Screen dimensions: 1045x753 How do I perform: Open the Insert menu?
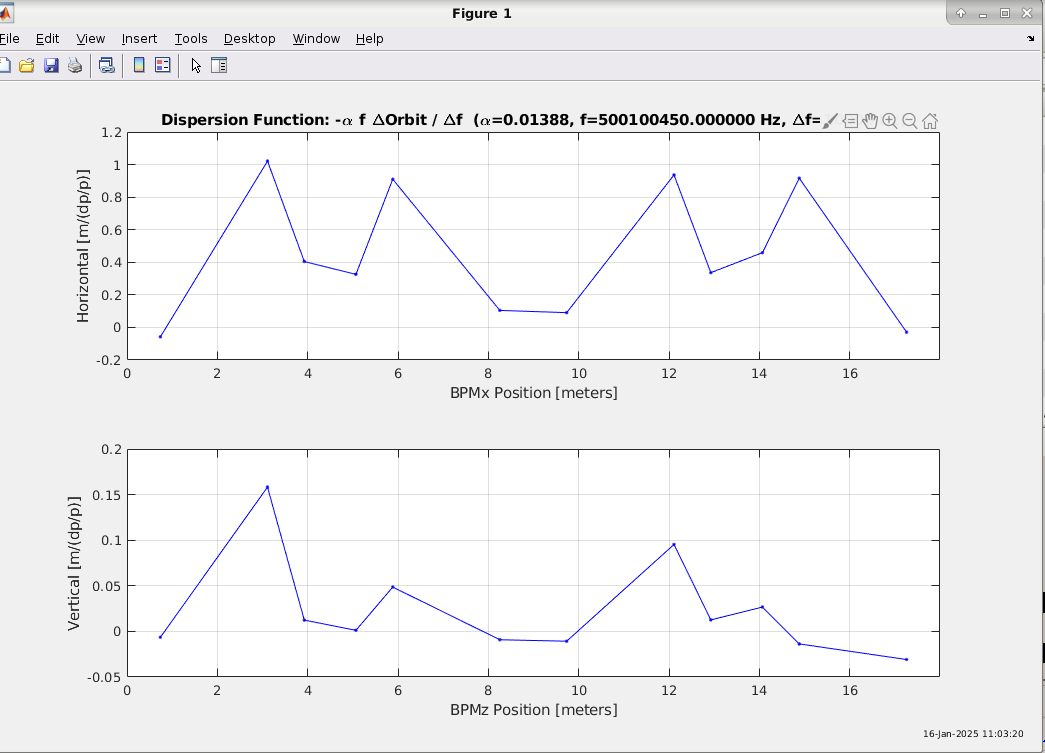139,39
